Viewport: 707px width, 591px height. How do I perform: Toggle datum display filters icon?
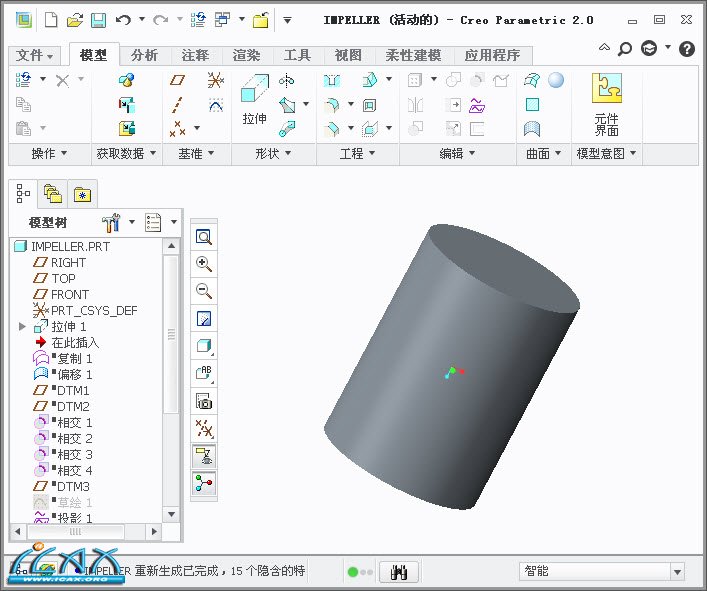point(204,429)
